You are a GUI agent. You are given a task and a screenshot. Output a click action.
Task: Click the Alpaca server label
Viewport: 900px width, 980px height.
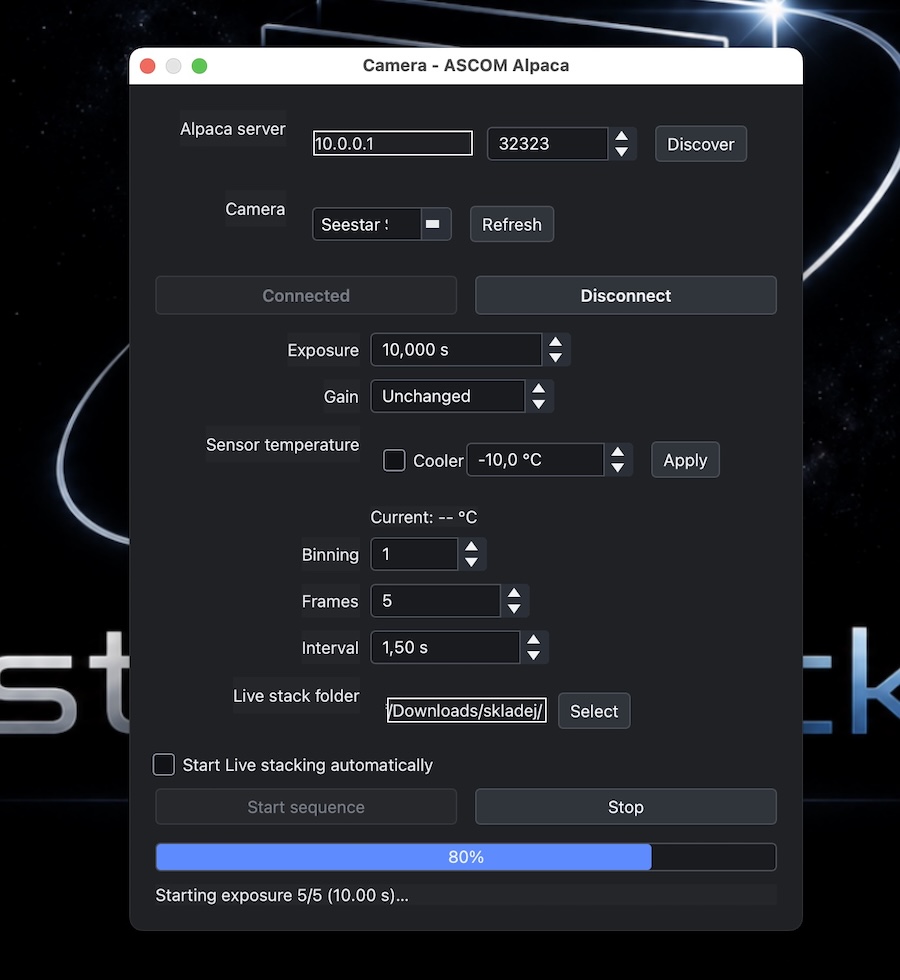coord(232,129)
